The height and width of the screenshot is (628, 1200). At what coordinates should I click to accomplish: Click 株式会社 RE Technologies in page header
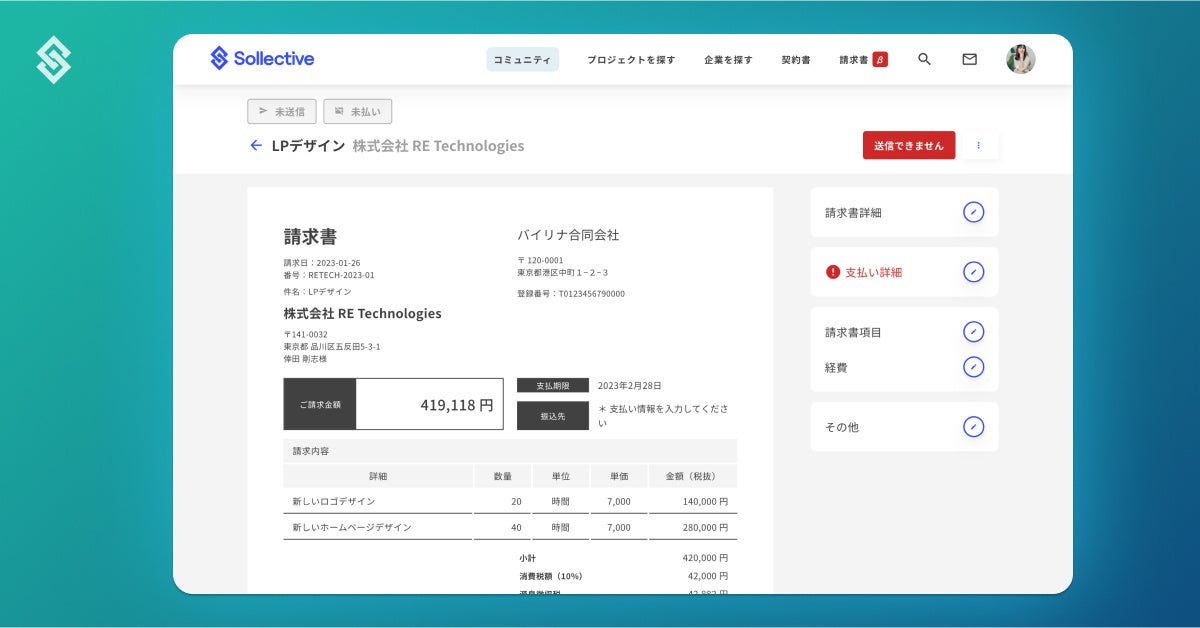point(438,146)
